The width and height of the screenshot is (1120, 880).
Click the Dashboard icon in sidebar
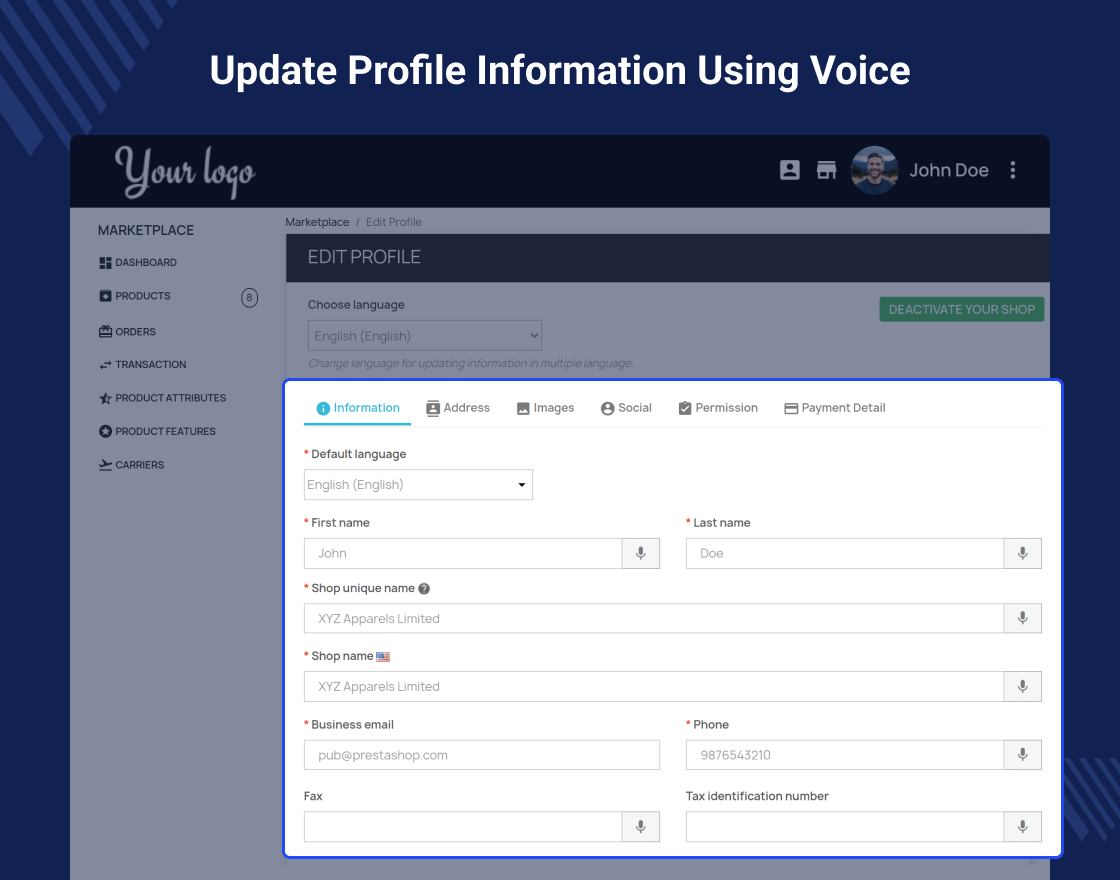(105, 263)
